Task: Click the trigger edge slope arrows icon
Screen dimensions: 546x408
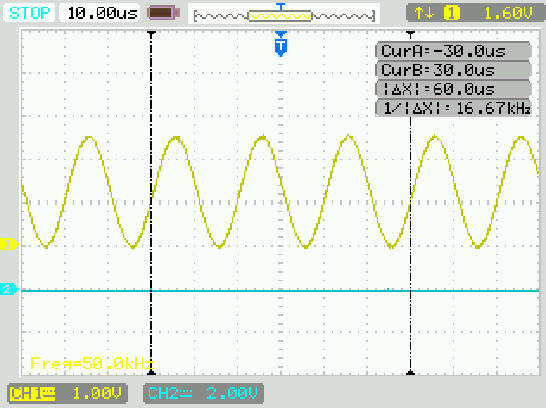Action: [x=424, y=14]
